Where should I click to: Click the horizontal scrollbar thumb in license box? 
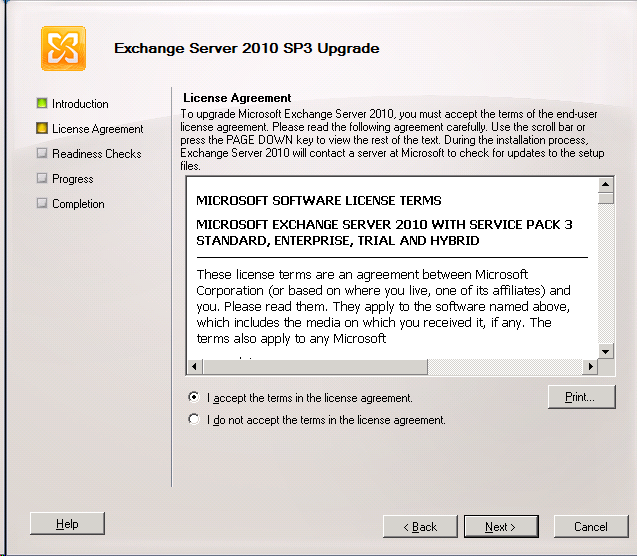click(315, 367)
